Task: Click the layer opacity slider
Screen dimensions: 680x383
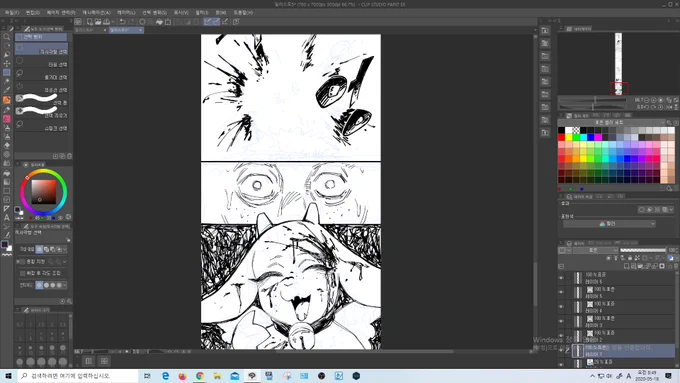Action: (x=643, y=250)
